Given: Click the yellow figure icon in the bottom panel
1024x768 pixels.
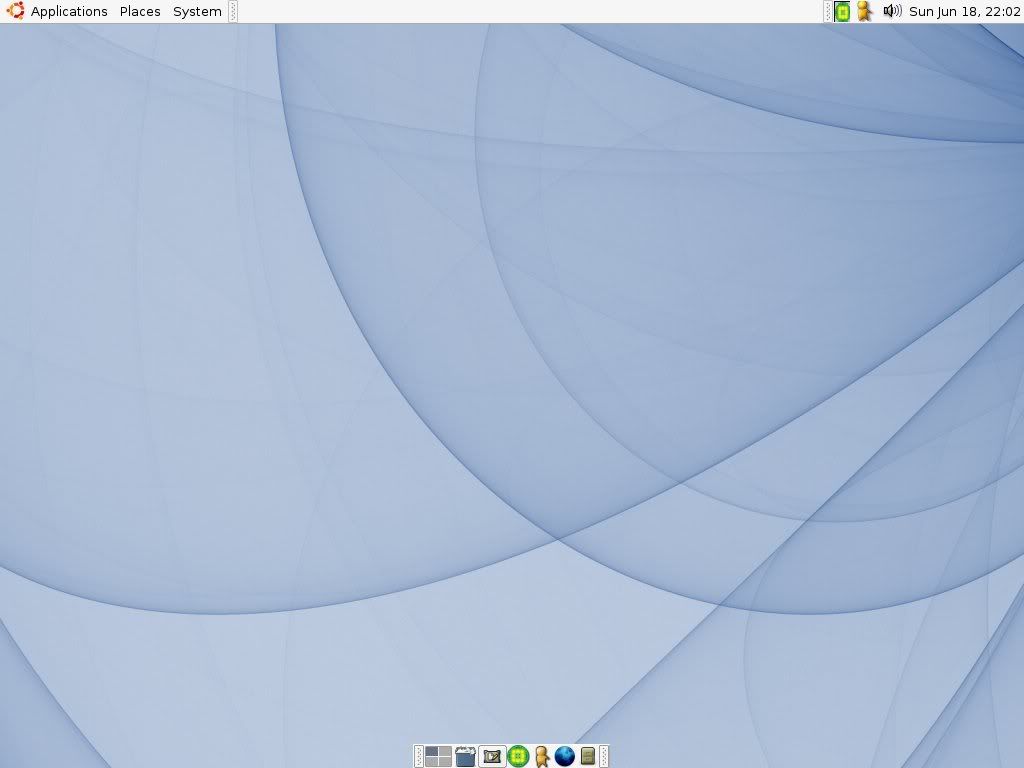Looking at the screenshot, I should pos(542,756).
